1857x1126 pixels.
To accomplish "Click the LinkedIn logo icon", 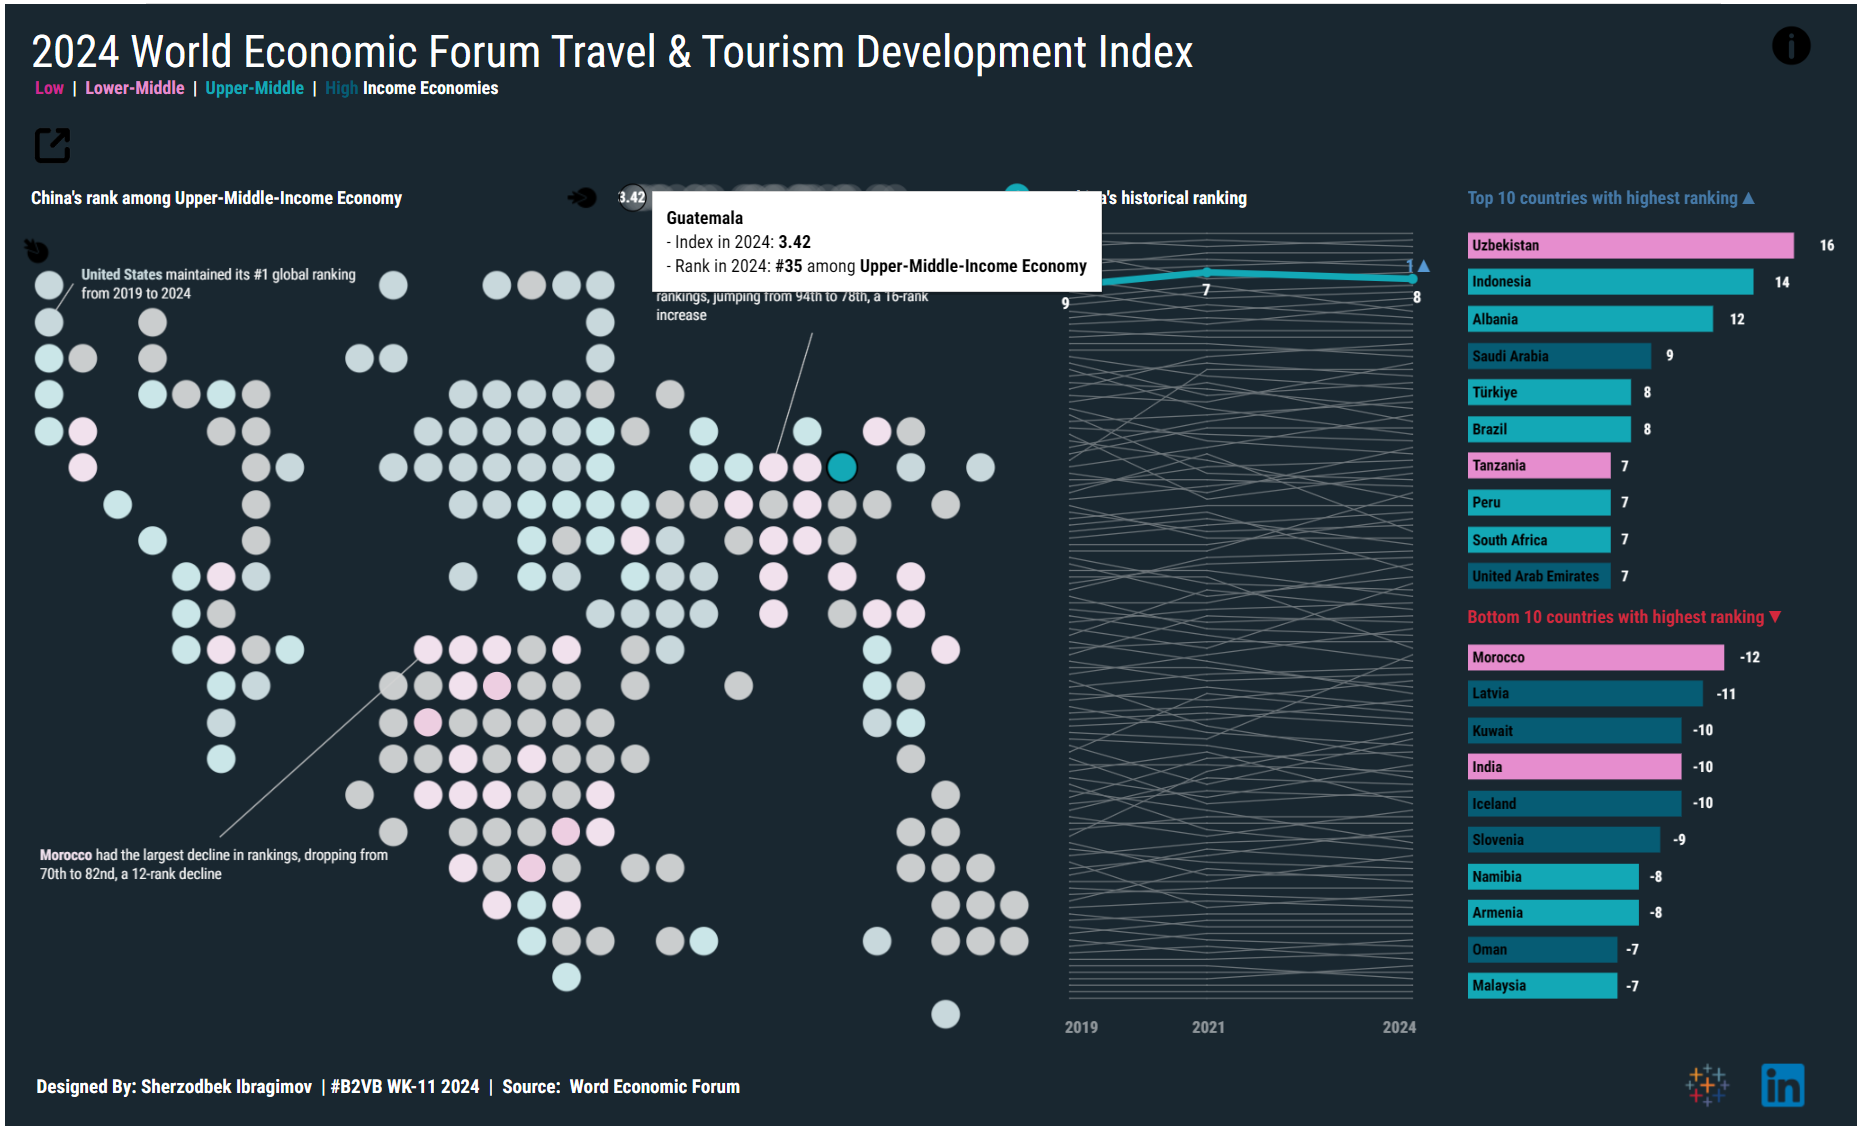I will pyautogui.click(x=1782, y=1085).
